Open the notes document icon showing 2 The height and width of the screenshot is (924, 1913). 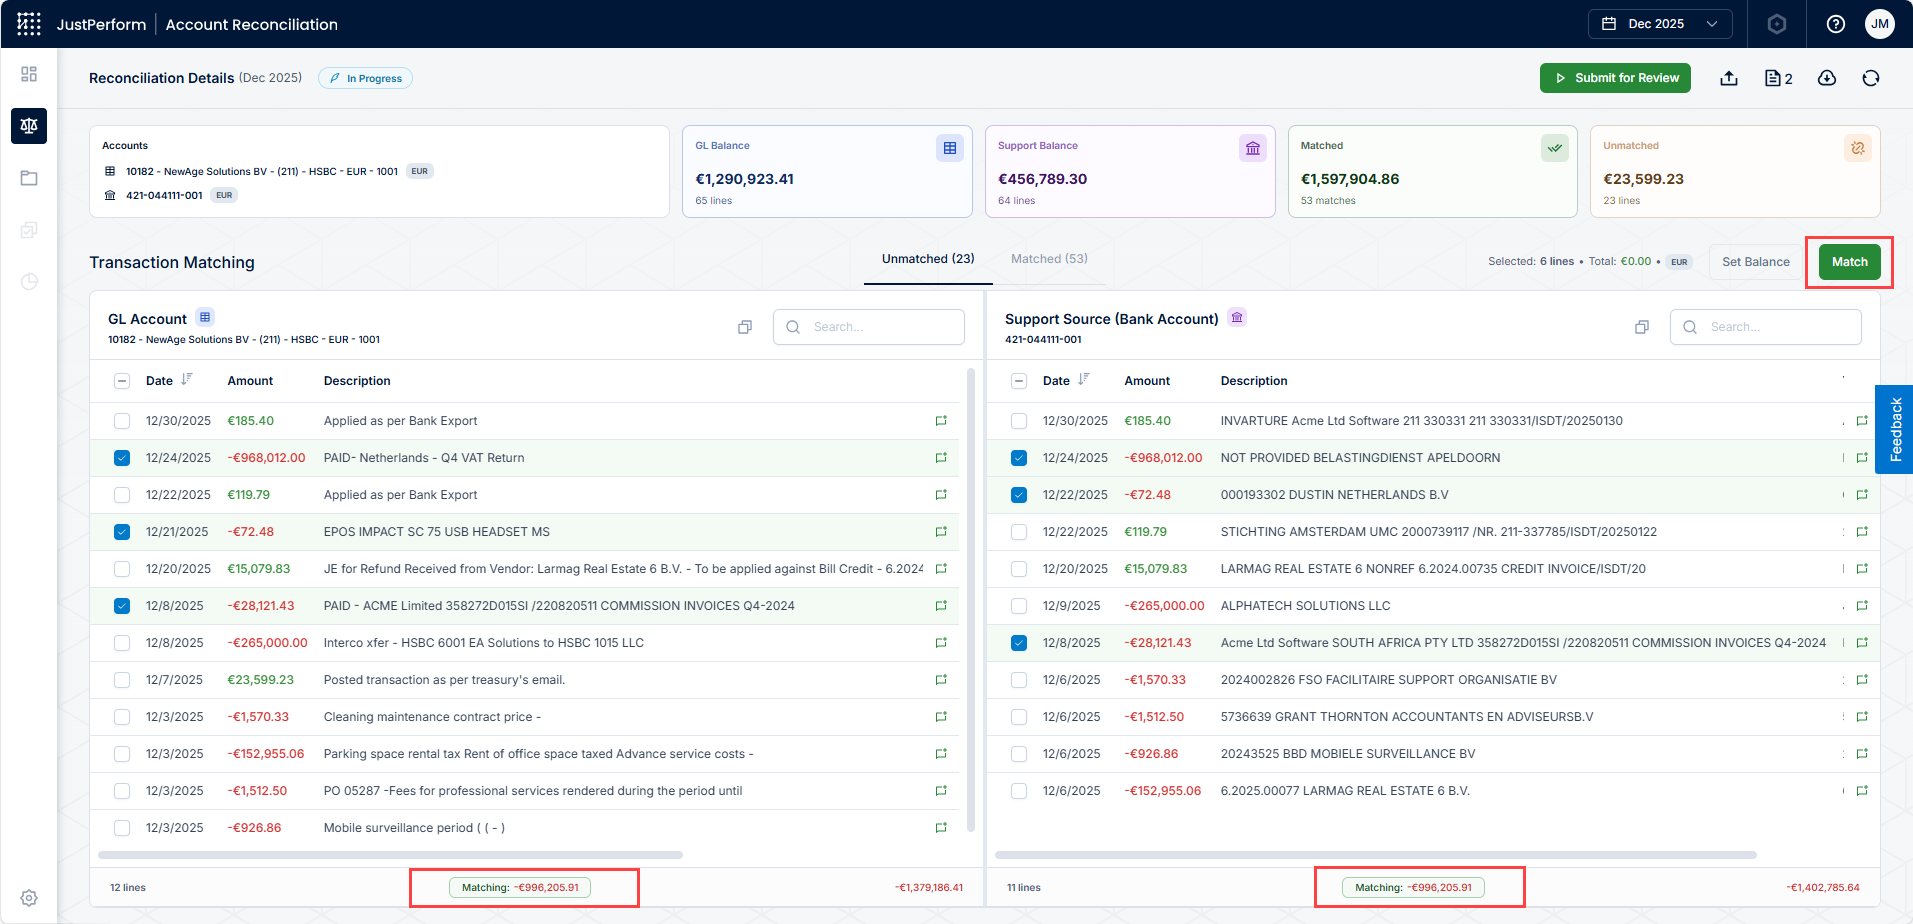(1778, 78)
